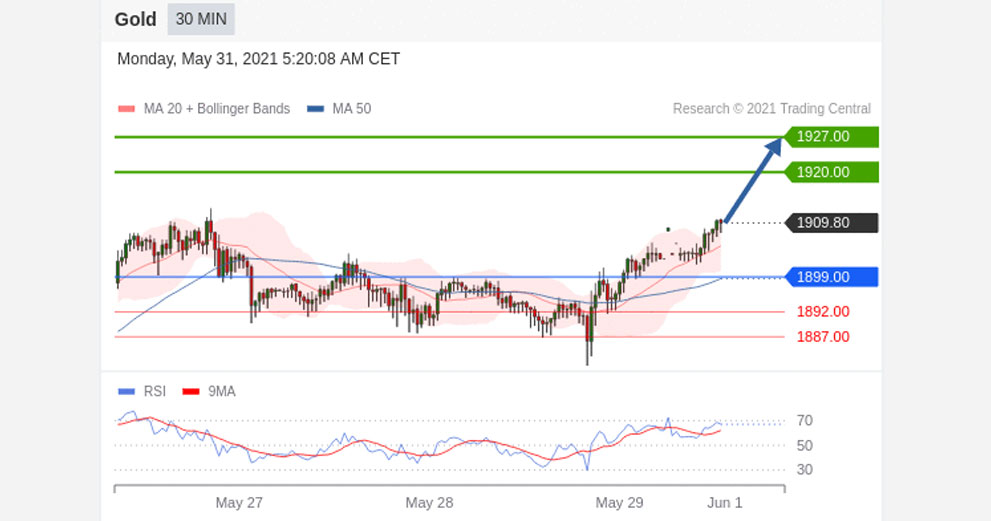The image size is (991, 521).
Task: Select the date 'Monday, May 31, 2021 5:20:08 AM CET'
Action: (258, 59)
